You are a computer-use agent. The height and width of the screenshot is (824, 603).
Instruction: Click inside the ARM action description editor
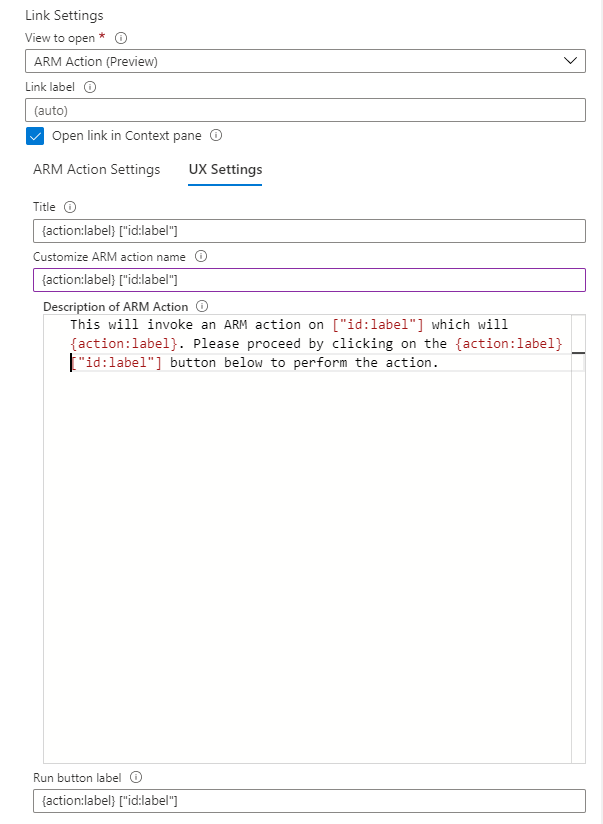click(x=307, y=539)
